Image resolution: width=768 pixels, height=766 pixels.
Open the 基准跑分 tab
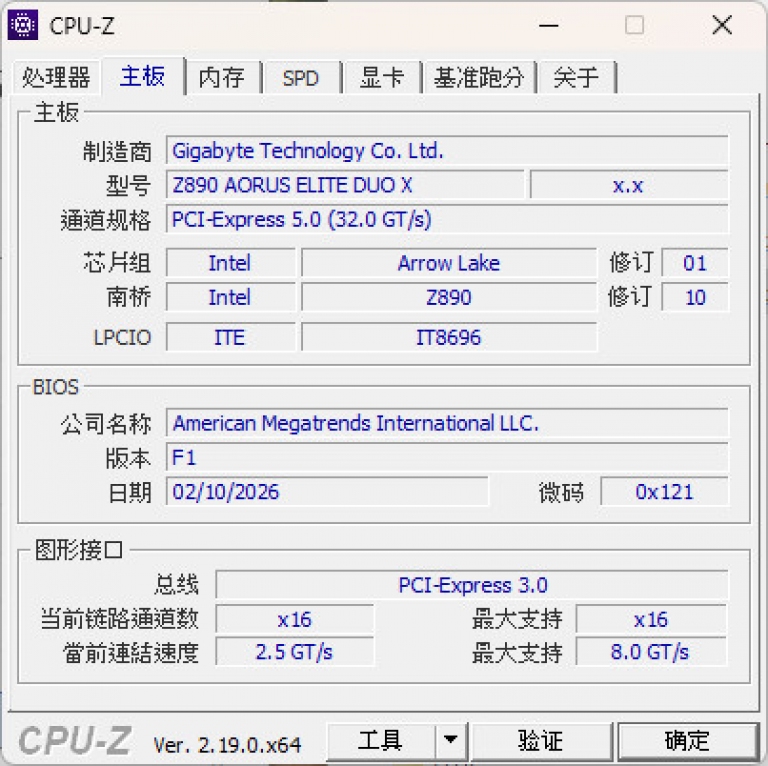(x=478, y=78)
